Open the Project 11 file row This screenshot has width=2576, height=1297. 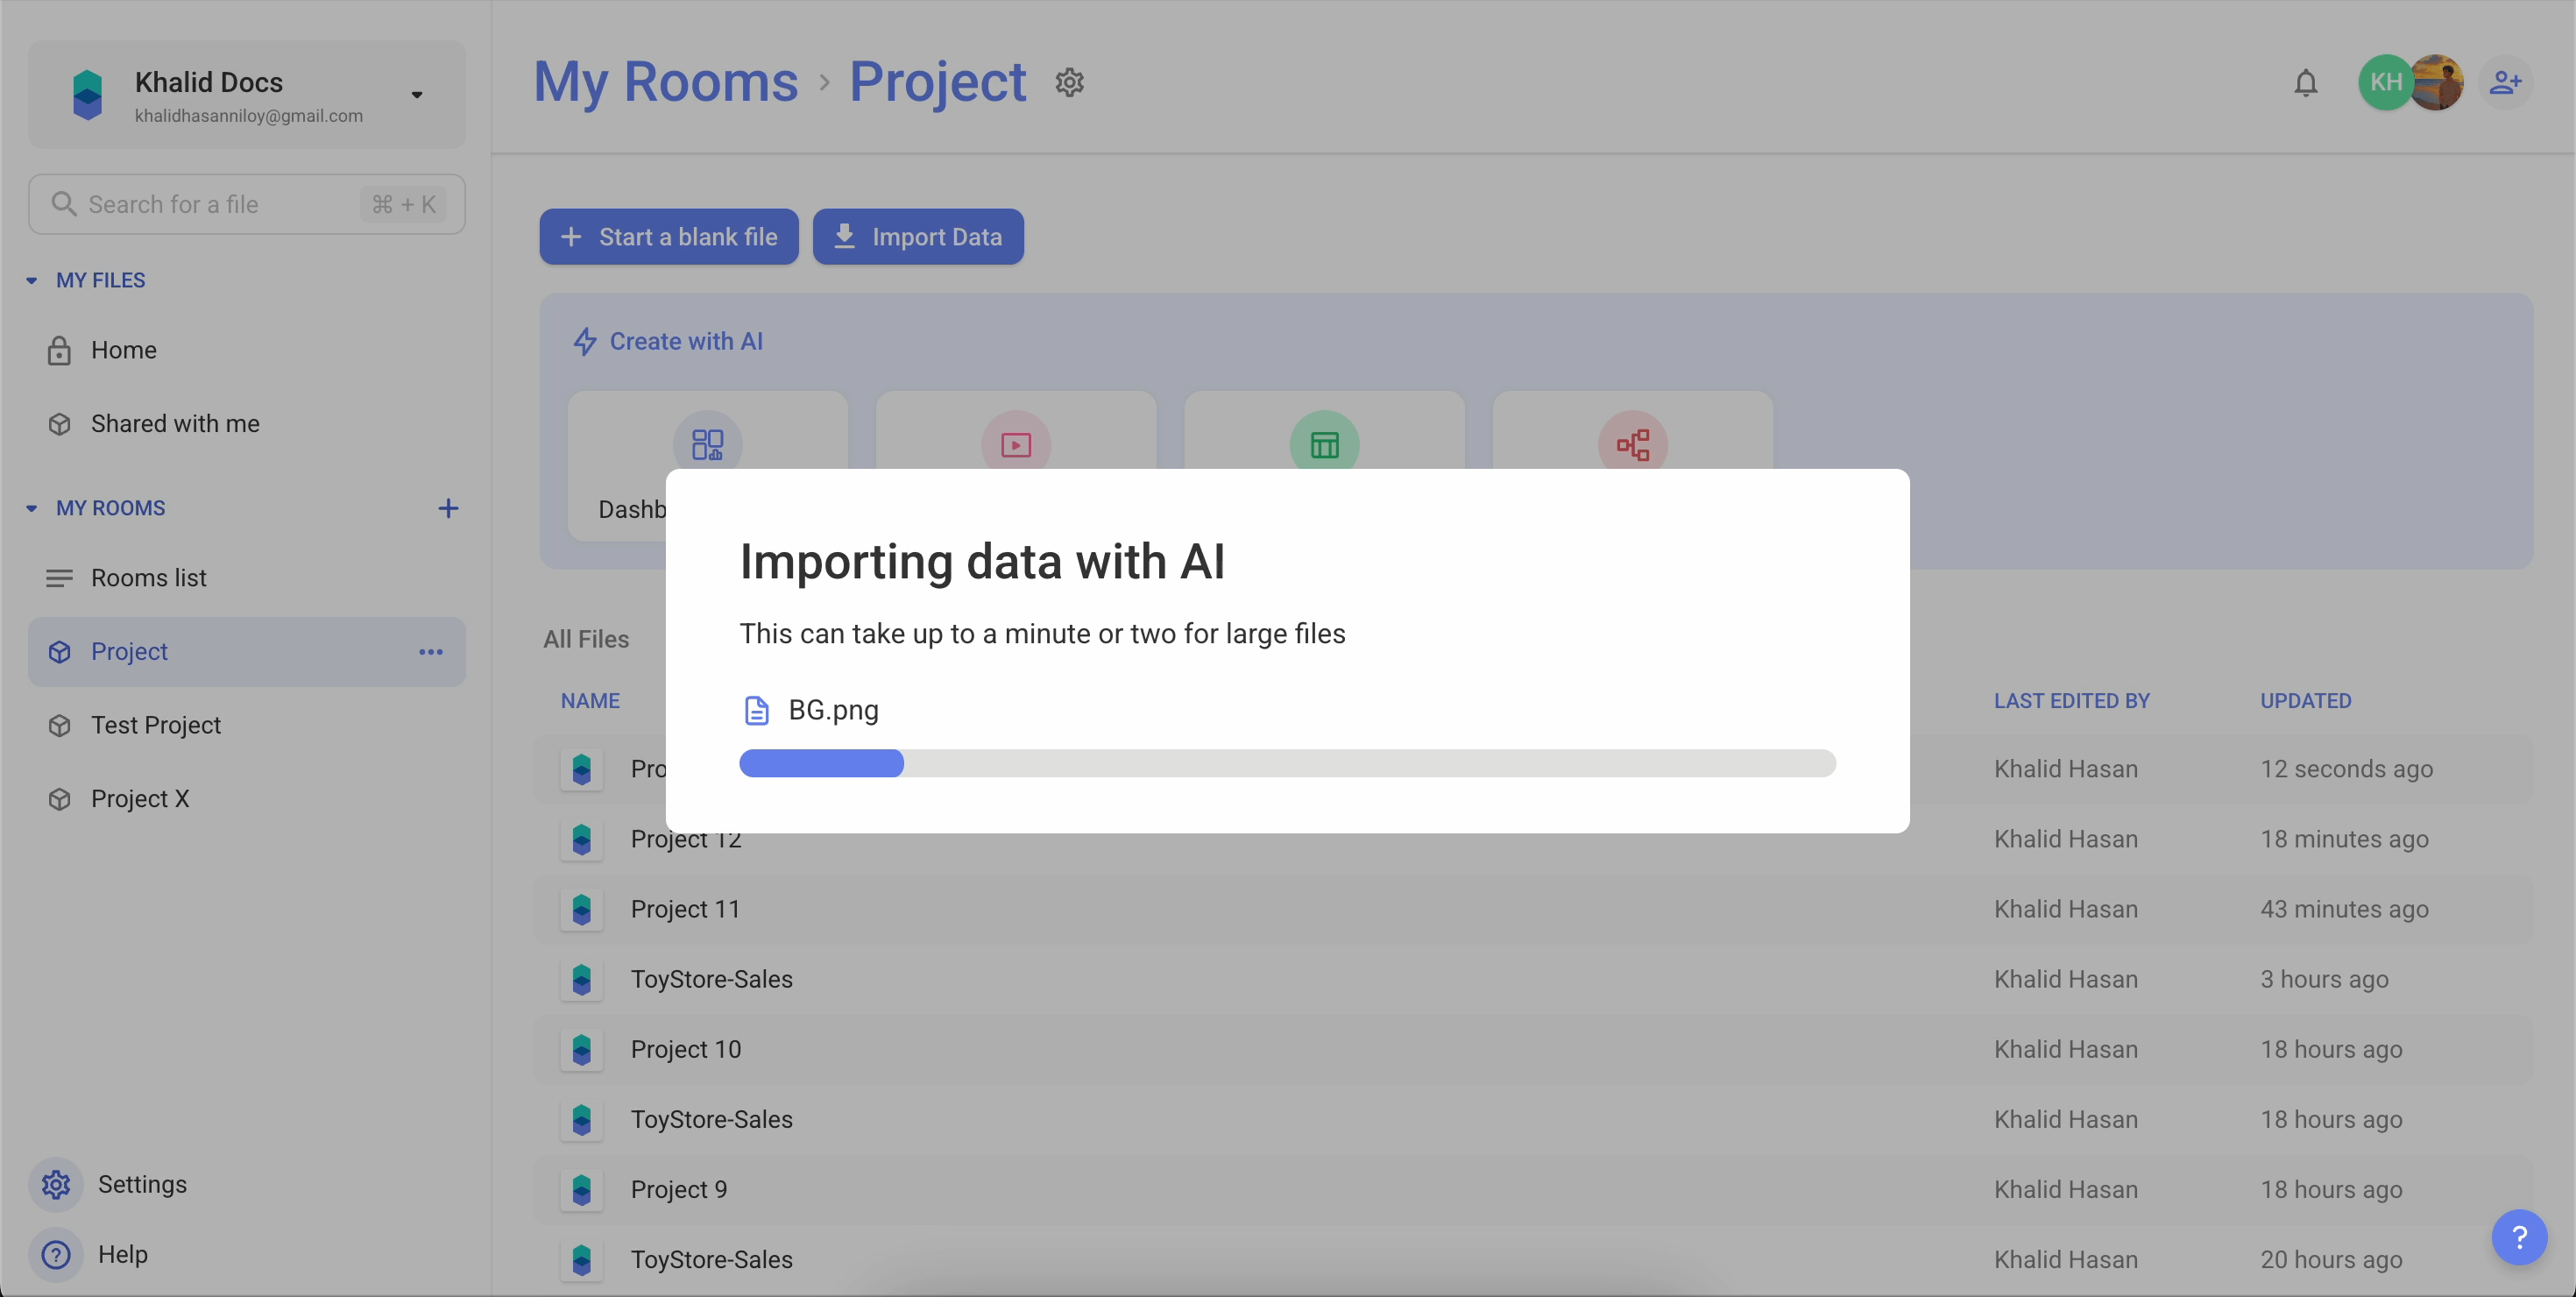coord(685,909)
